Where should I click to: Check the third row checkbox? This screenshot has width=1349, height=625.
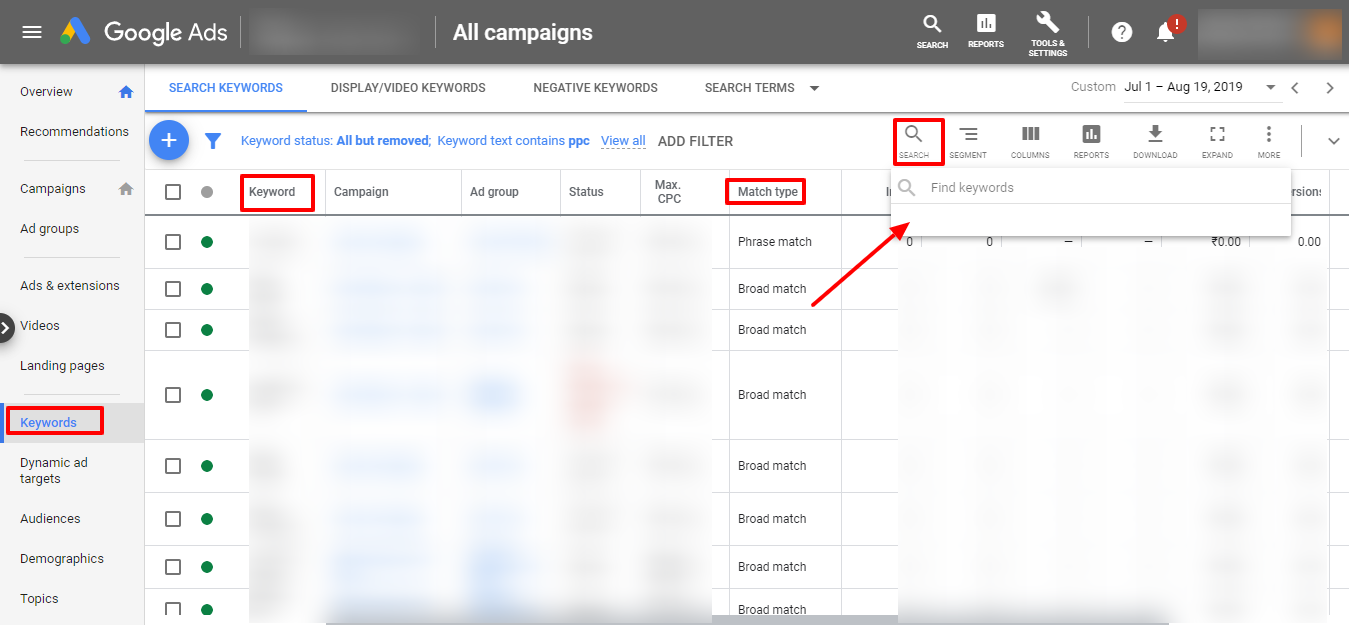[173, 330]
